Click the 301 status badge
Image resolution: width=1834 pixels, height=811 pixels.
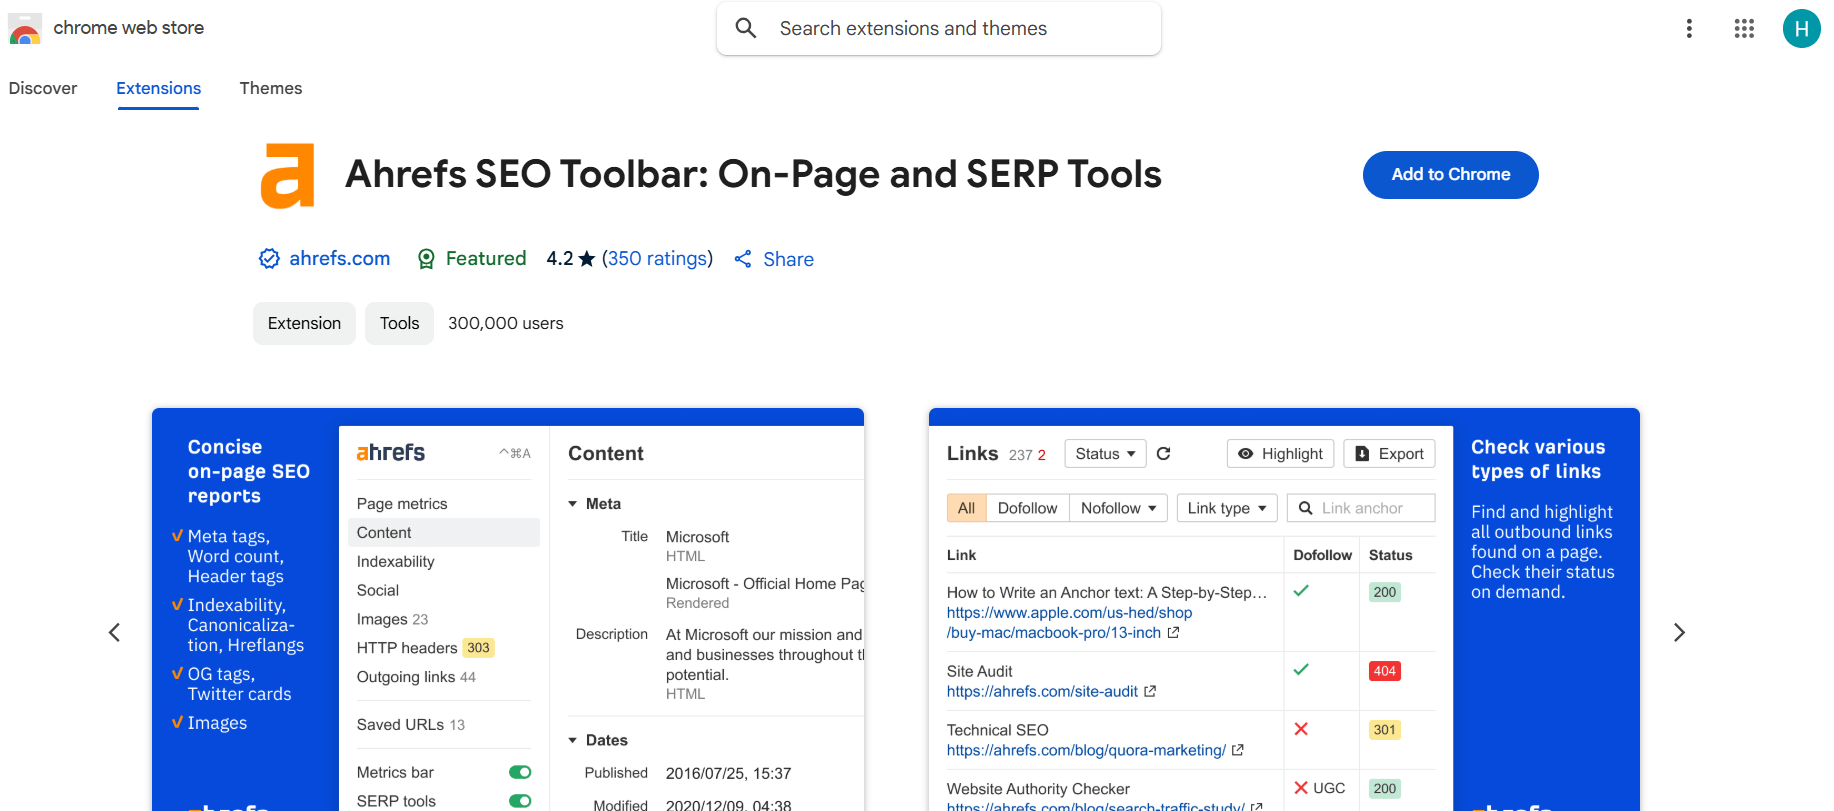[x=1385, y=730]
